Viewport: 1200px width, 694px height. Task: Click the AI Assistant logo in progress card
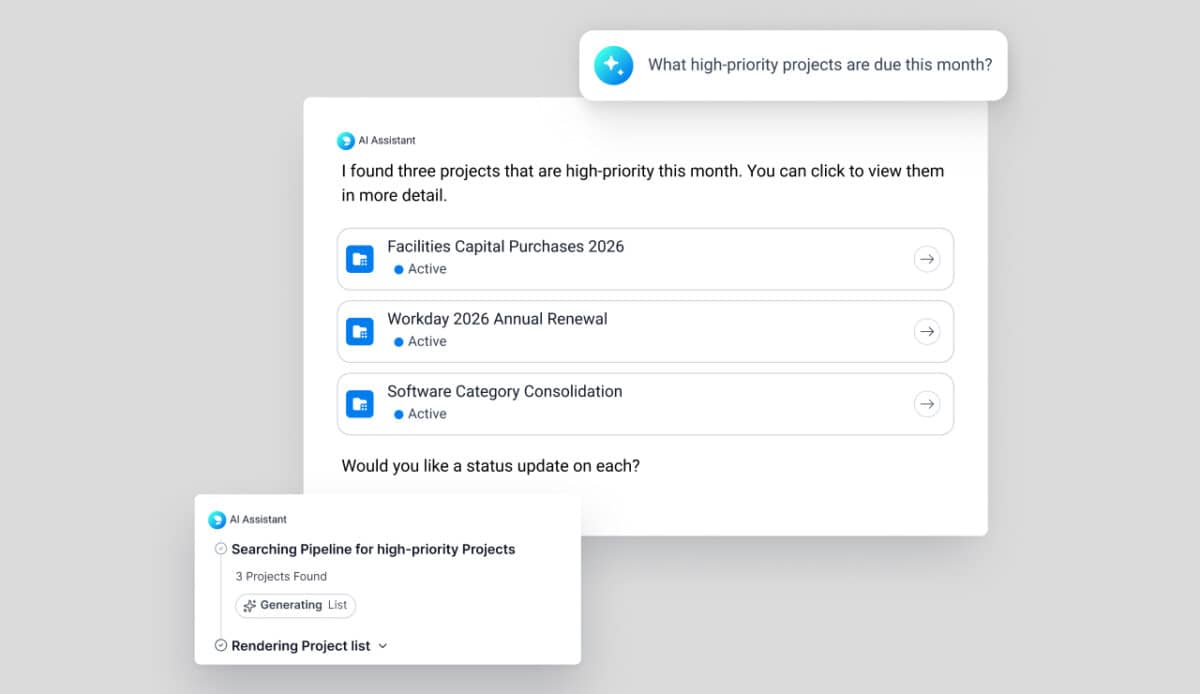217,520
